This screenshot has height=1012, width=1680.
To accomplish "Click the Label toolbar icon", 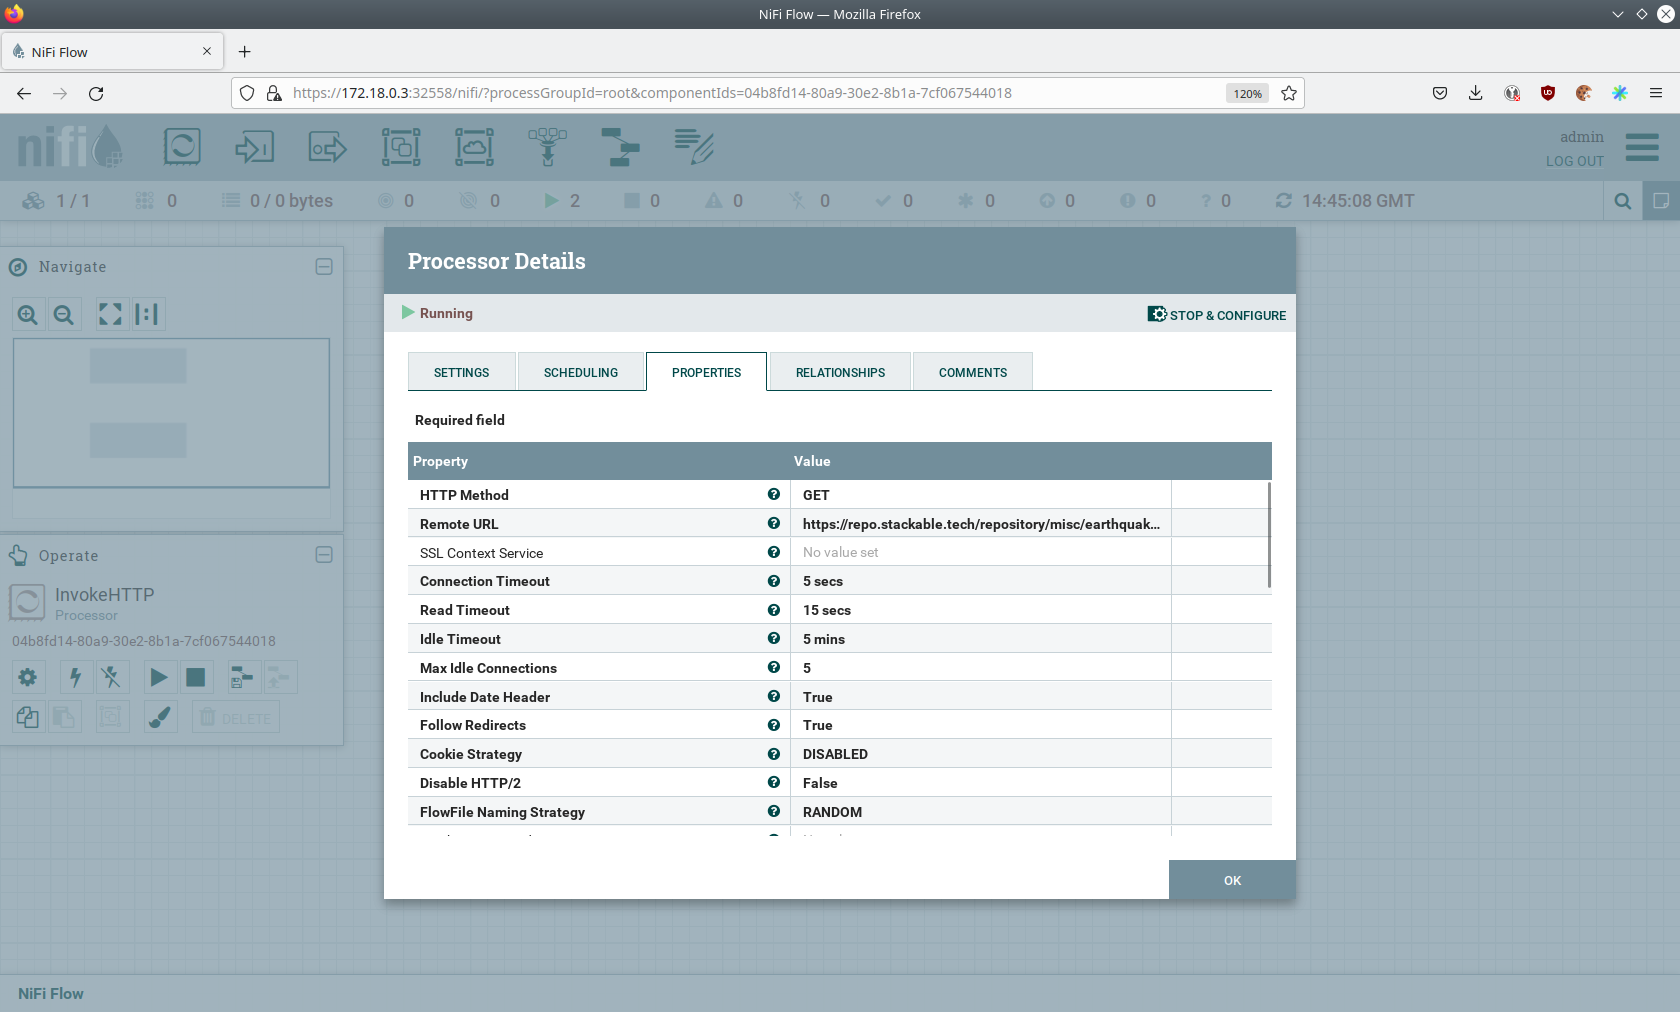I will pyautogui.click(x=693, y=147).
